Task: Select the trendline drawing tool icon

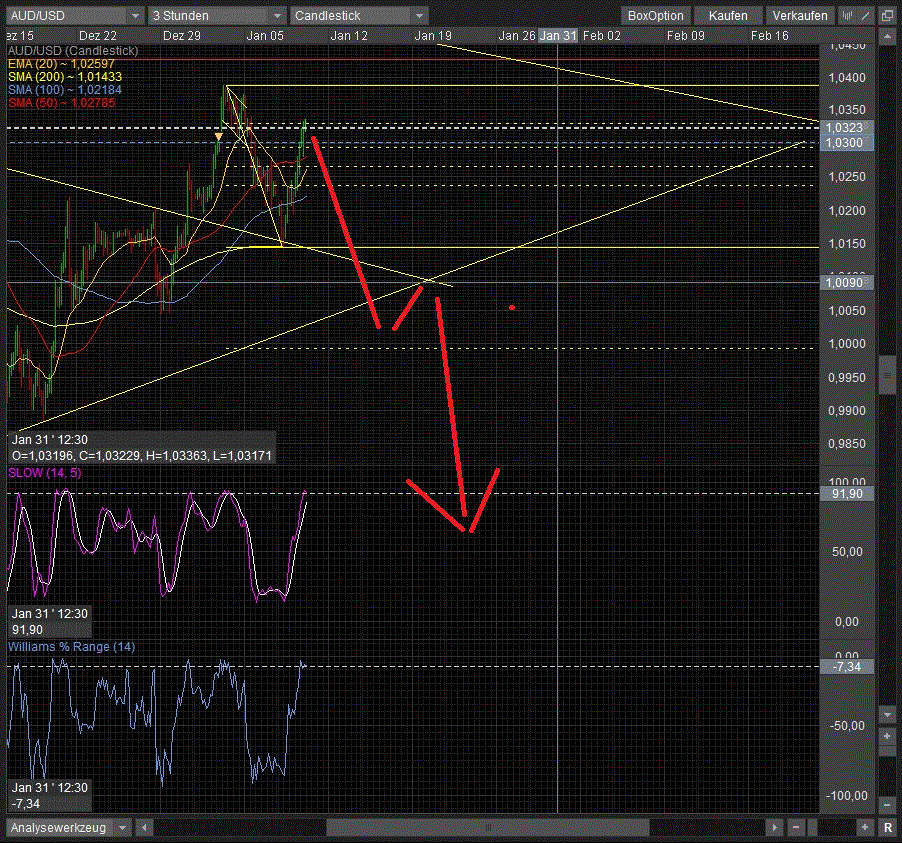Action: 863,15
